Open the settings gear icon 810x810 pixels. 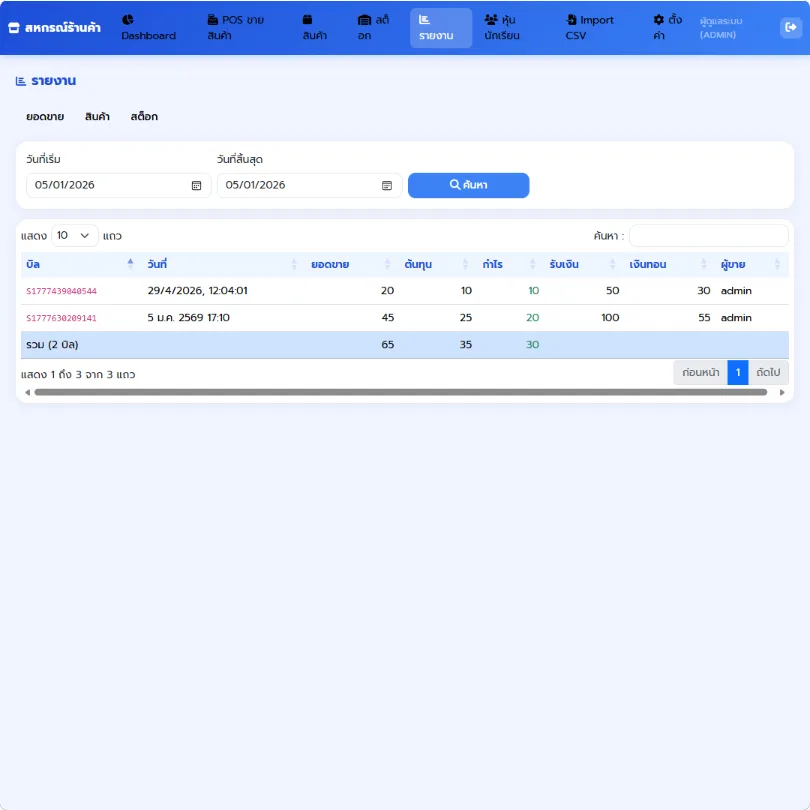tap(659, 20)
